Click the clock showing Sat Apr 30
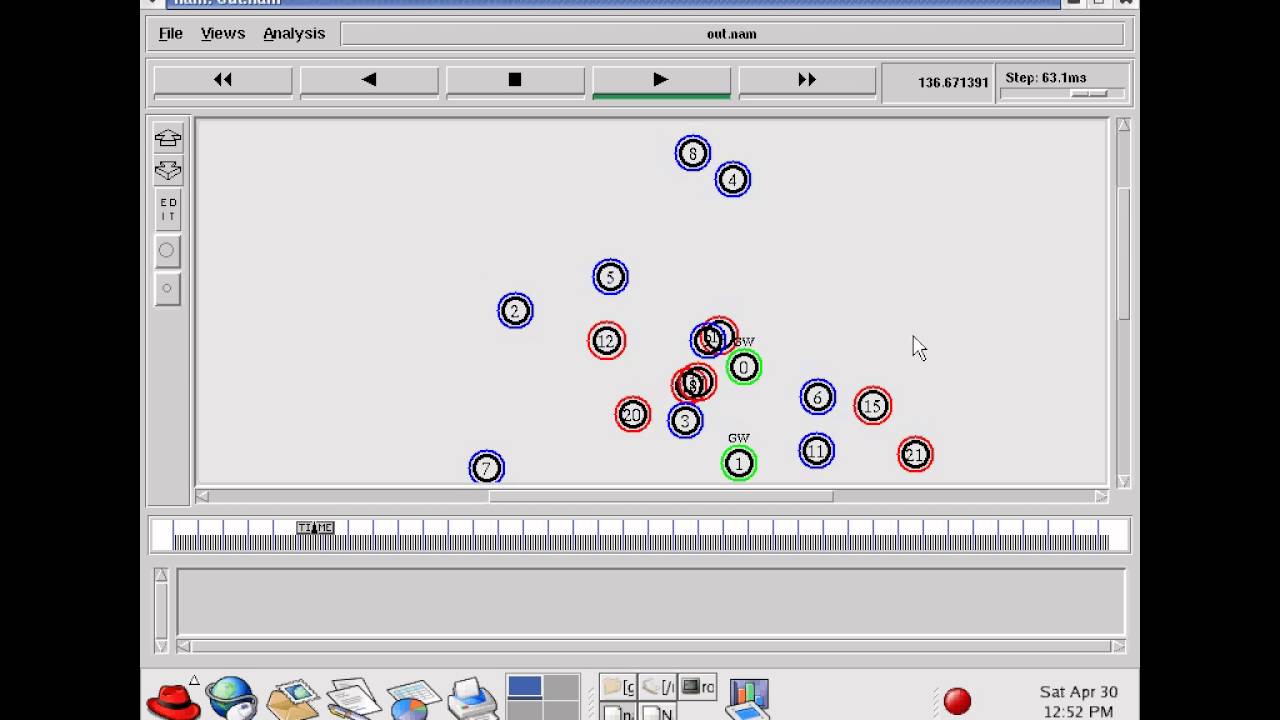1280x720 pixels. tap(1078, 701)
